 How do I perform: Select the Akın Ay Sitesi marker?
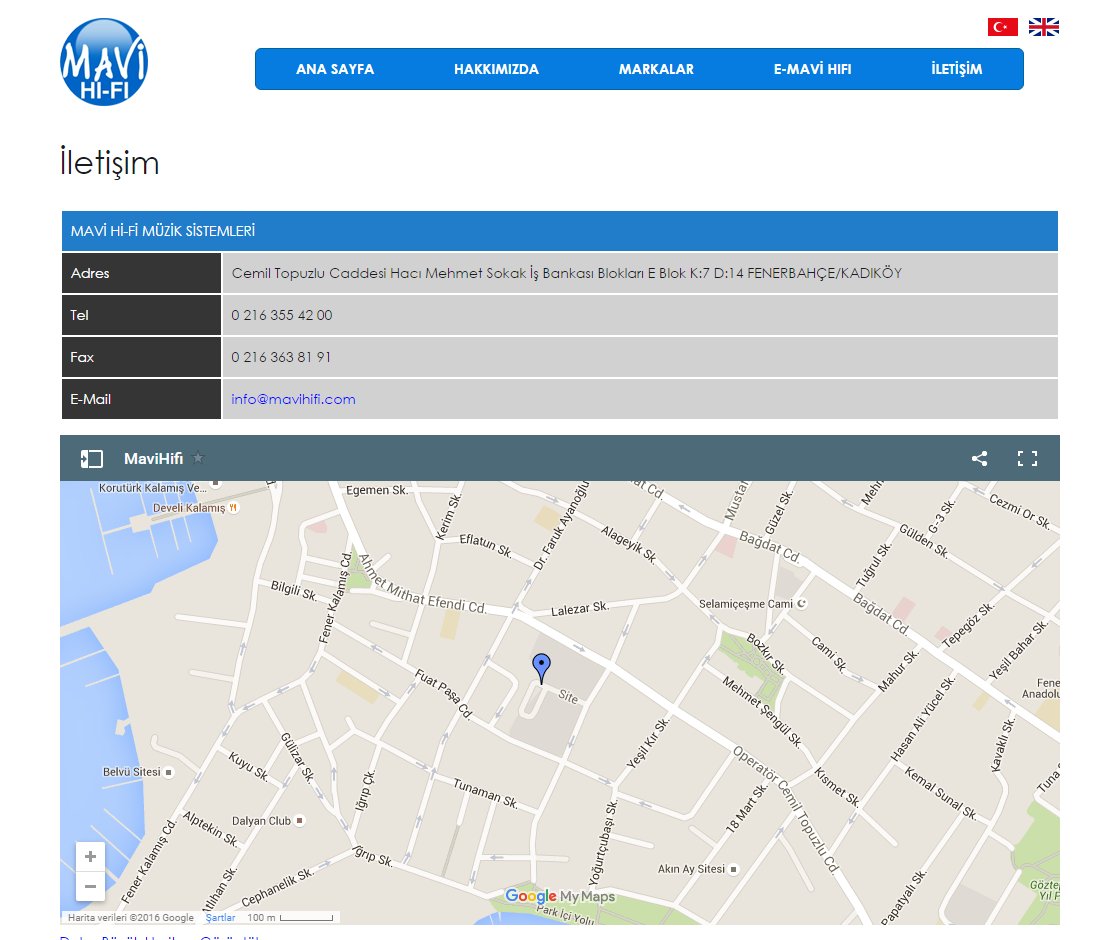click(x=733, y=869)
